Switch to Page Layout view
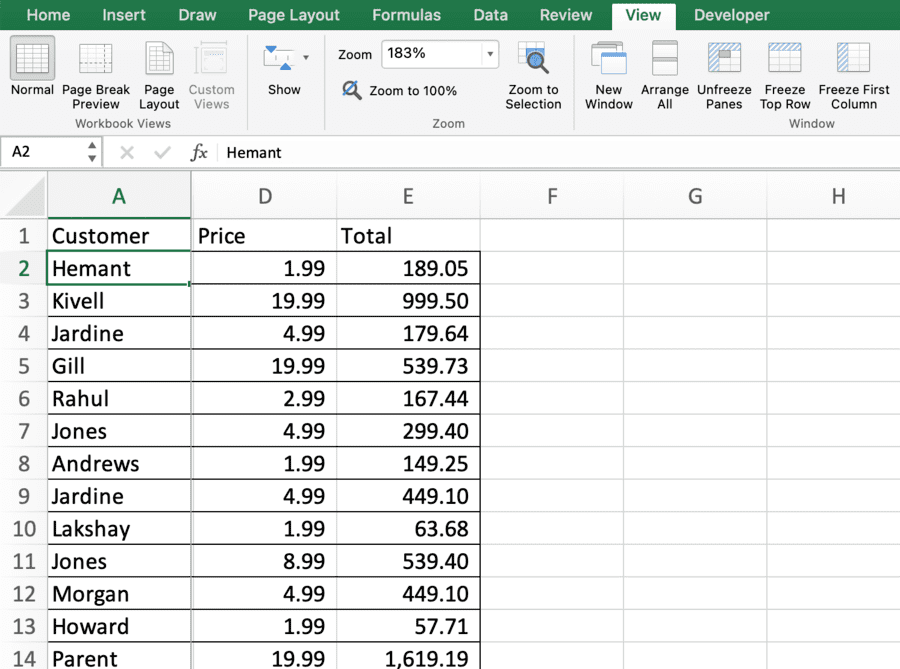 click(159, 76)
